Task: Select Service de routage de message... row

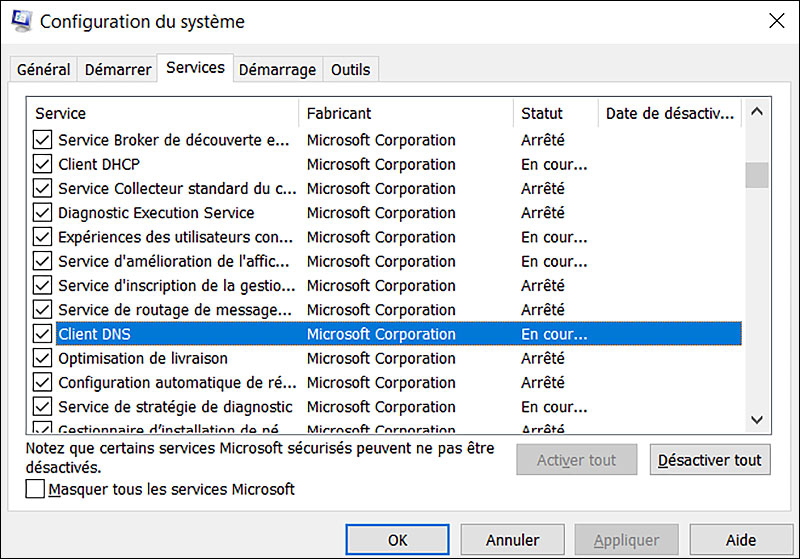Action: 387,310
